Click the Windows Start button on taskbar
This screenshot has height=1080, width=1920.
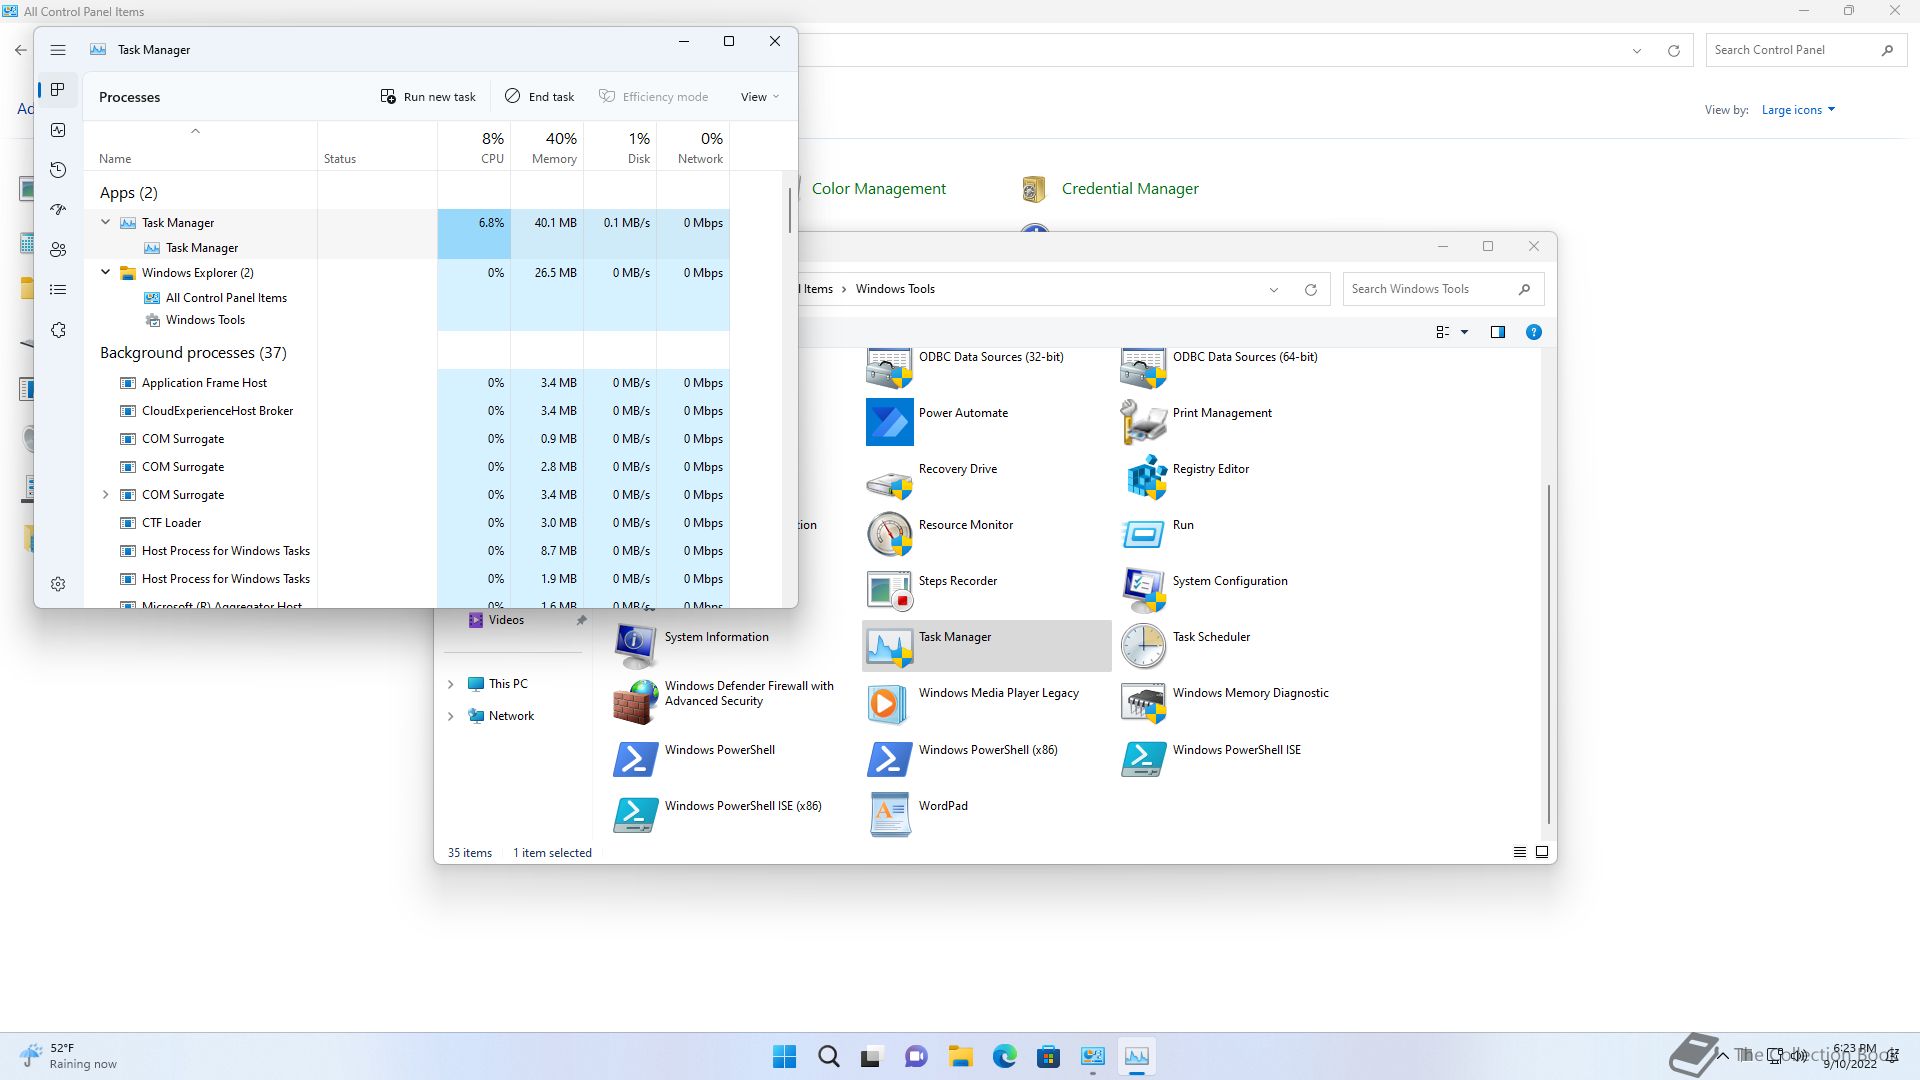[x=785, y=1056]
